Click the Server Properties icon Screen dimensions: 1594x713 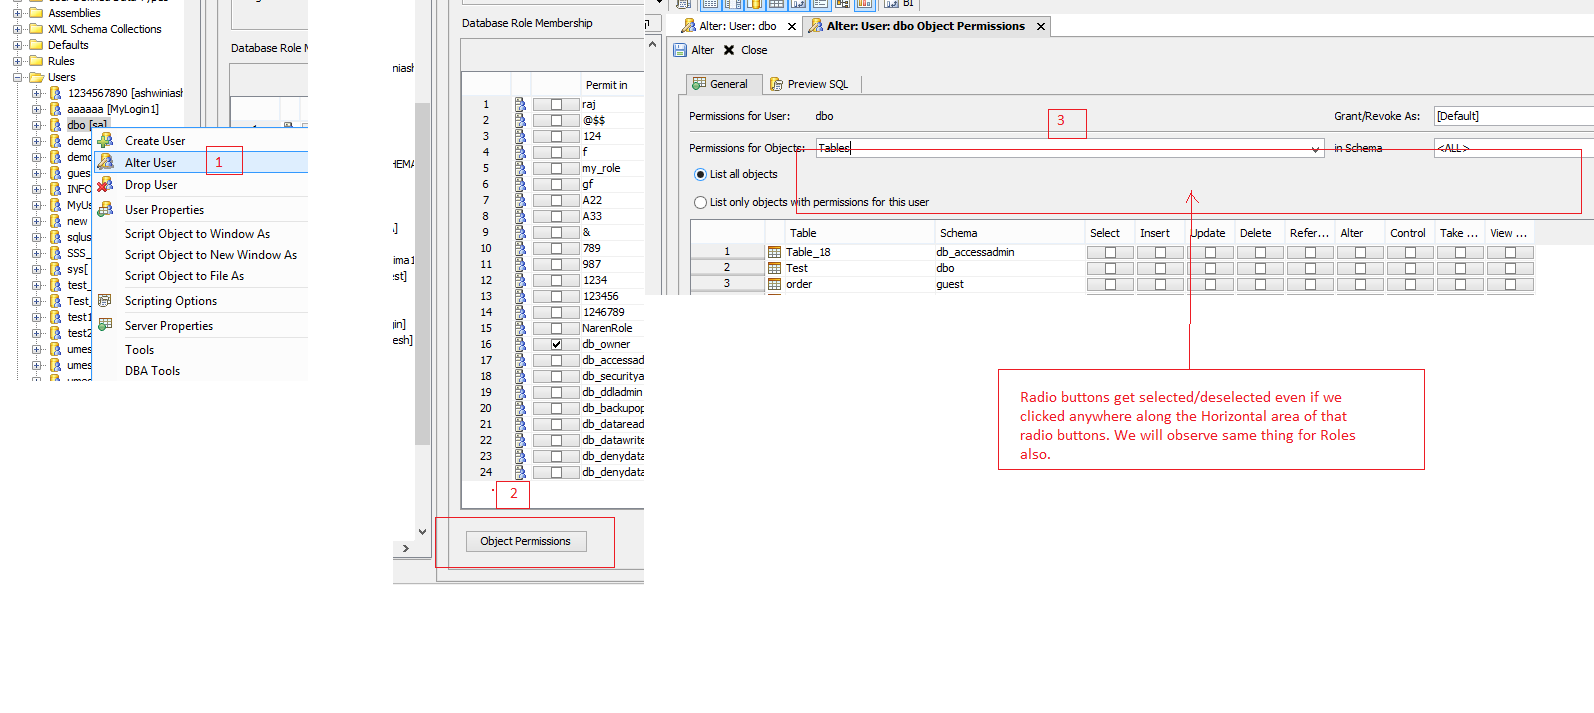click(x=104, y=325)
